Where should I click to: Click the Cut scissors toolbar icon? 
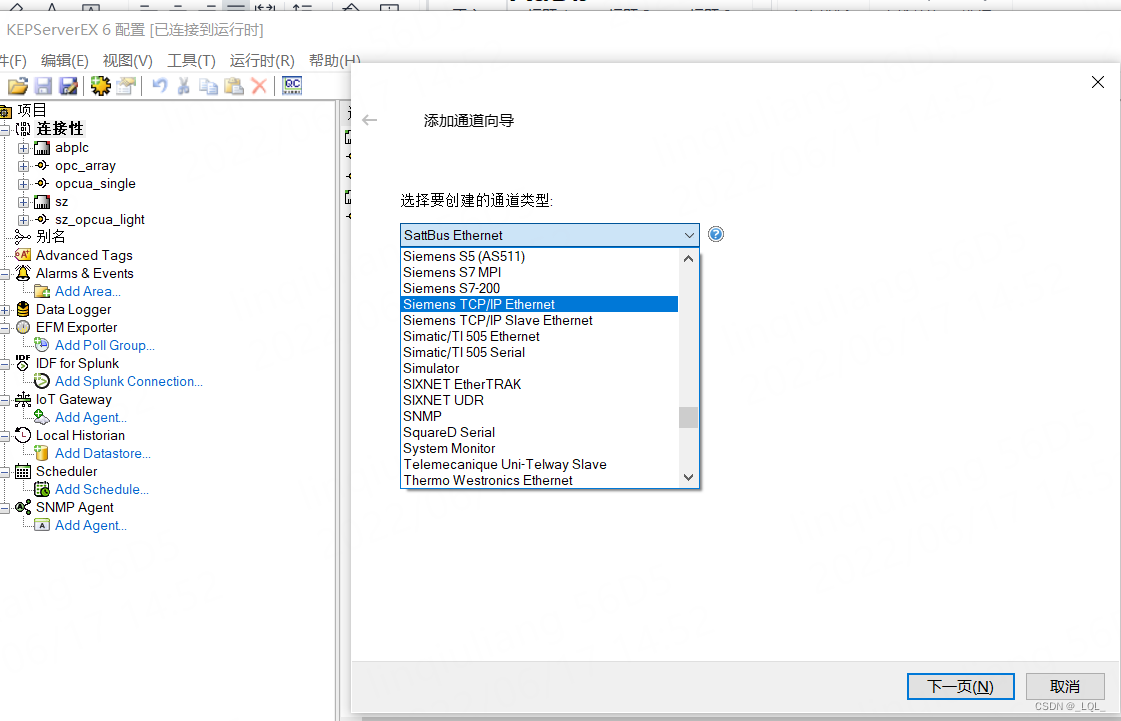[x=183, y=87]
